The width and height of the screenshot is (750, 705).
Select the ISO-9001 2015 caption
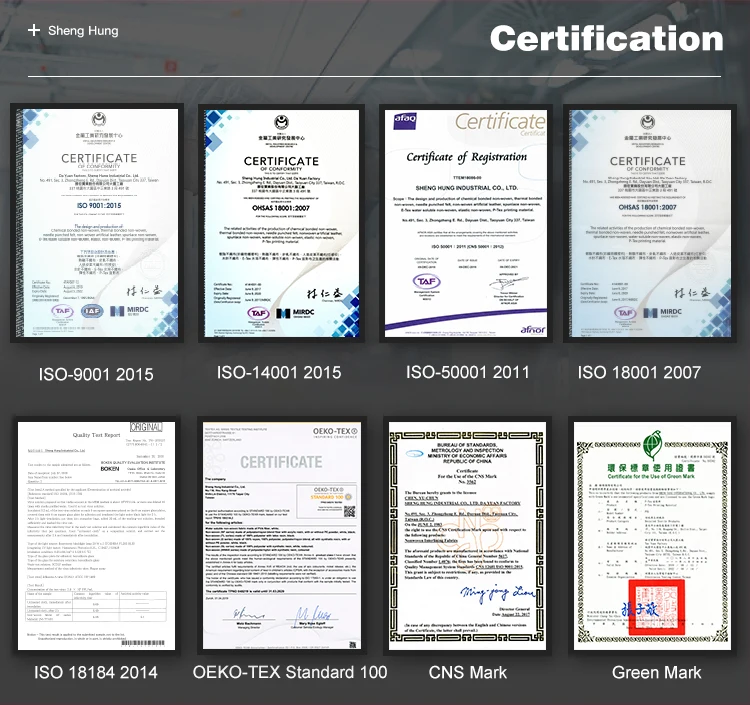96,374
